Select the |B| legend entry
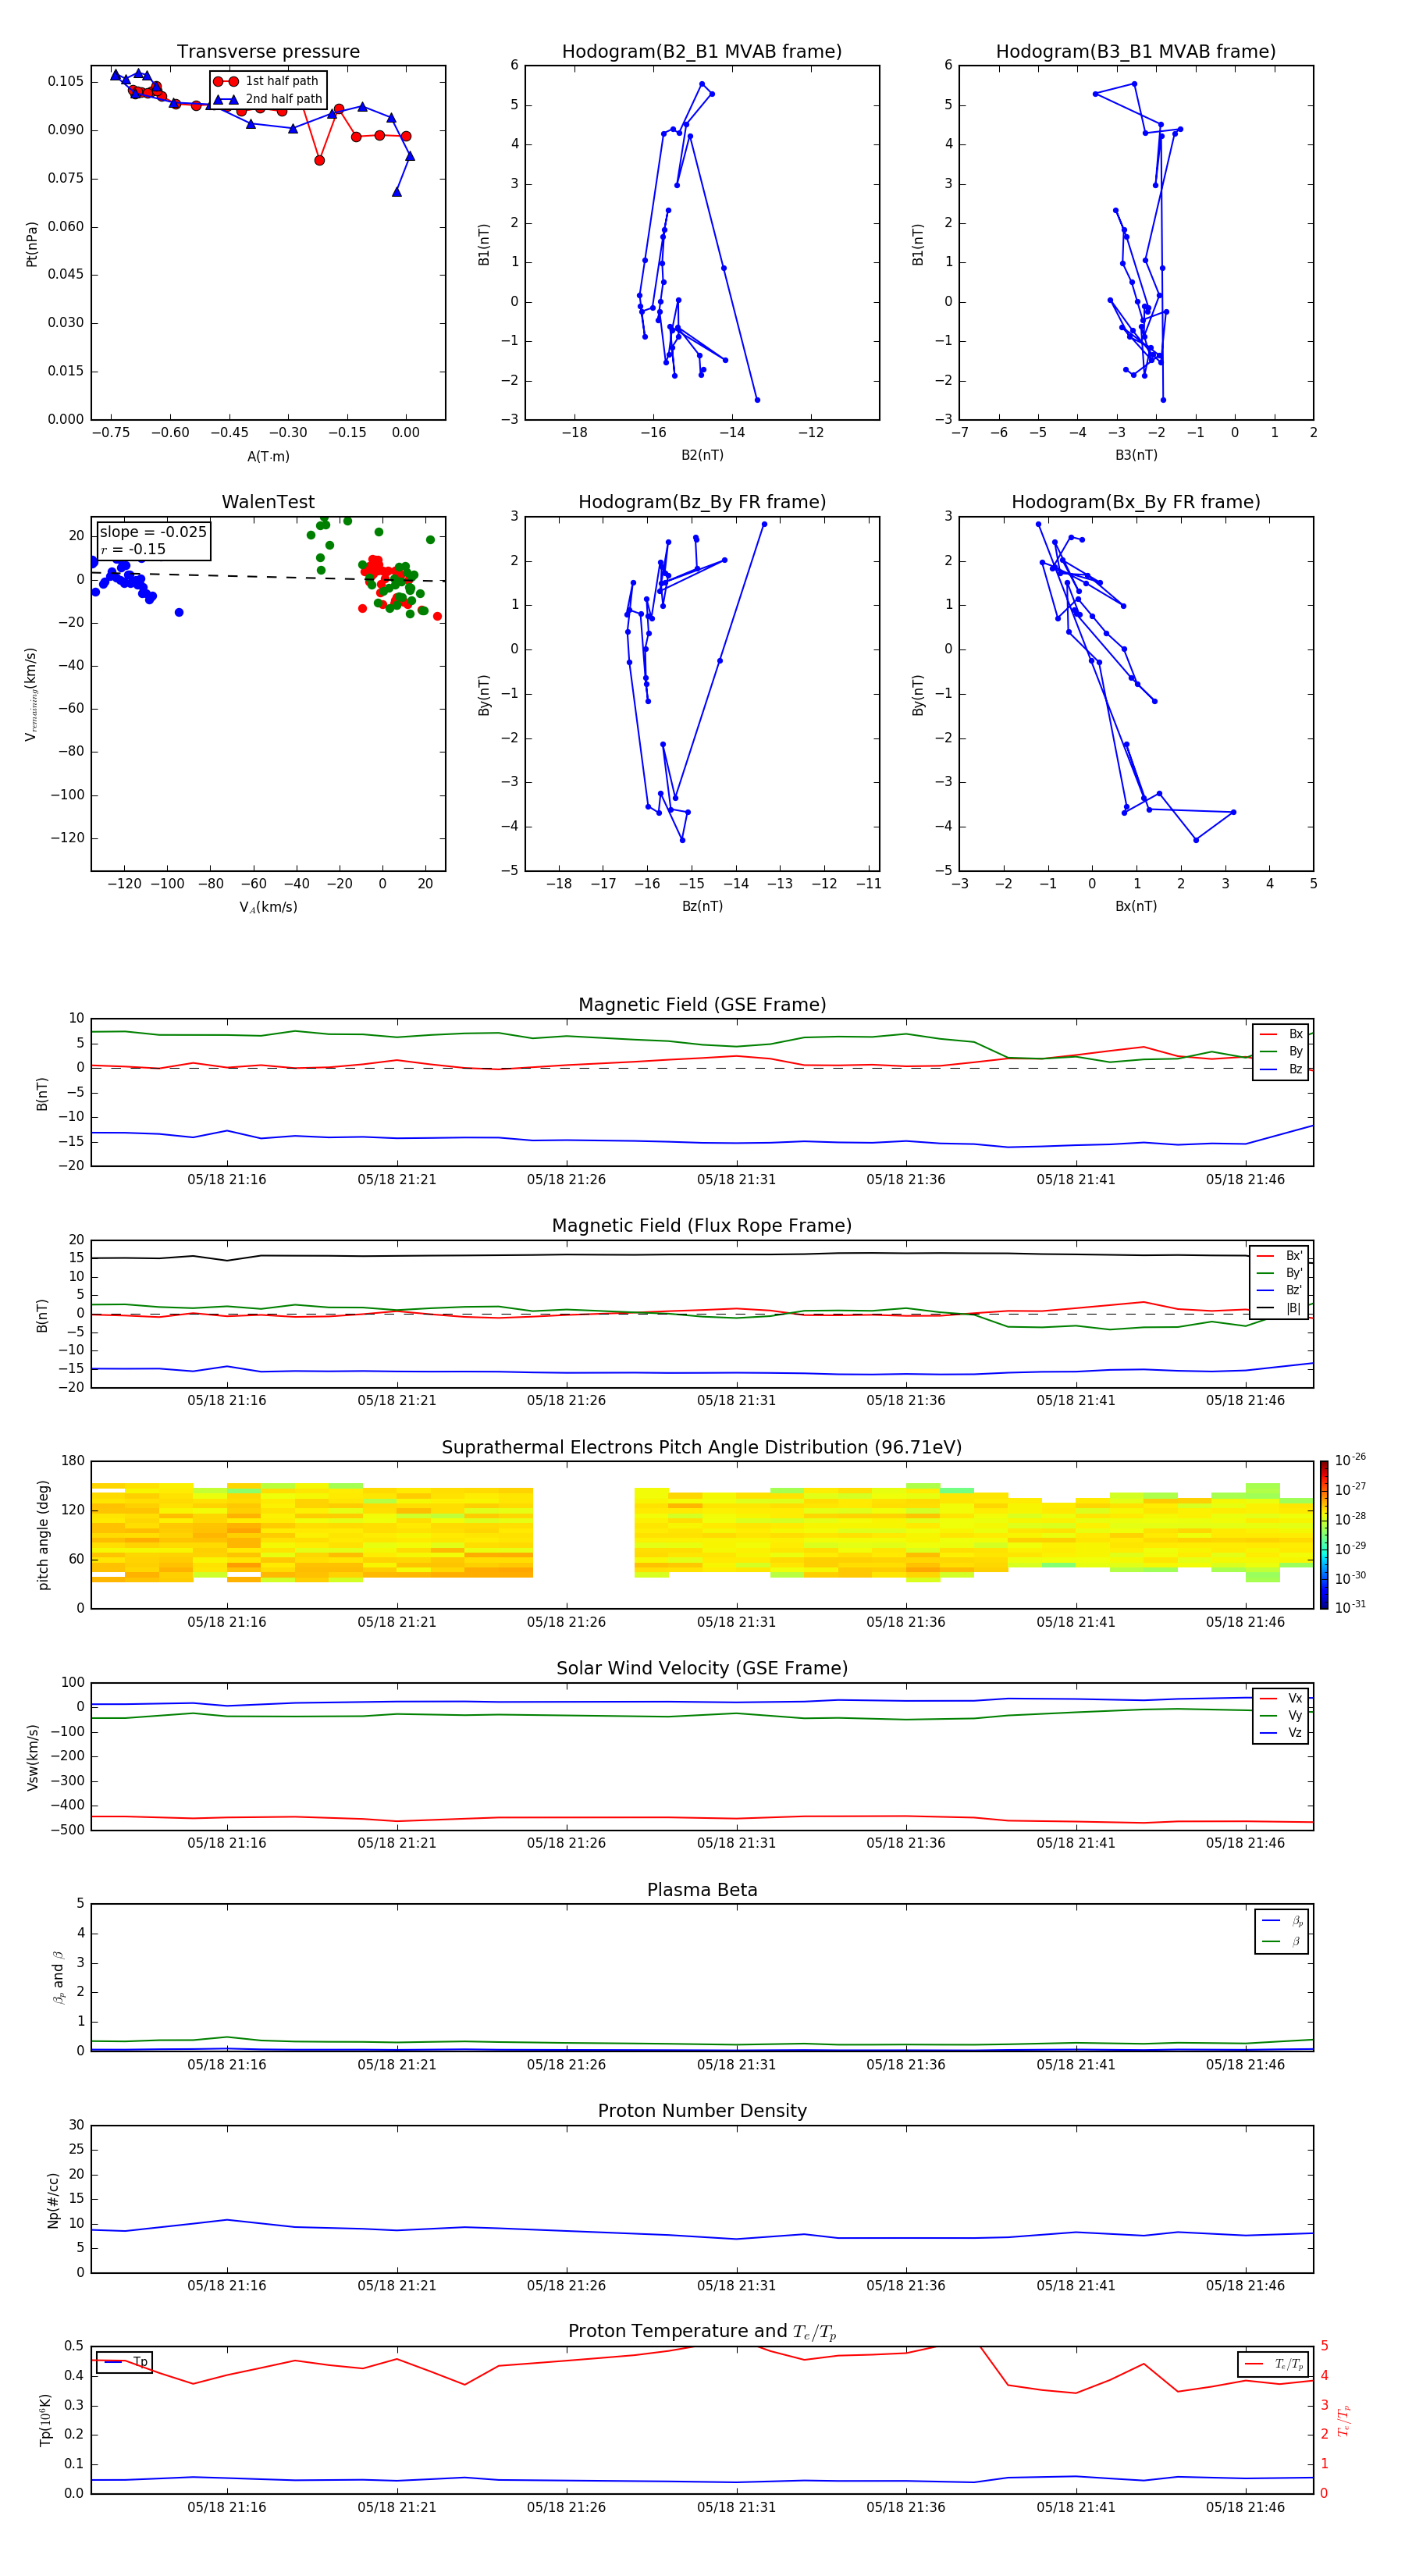Image resolution: width=1405 pixels, height=2576 pixels. point(1280,1308)
